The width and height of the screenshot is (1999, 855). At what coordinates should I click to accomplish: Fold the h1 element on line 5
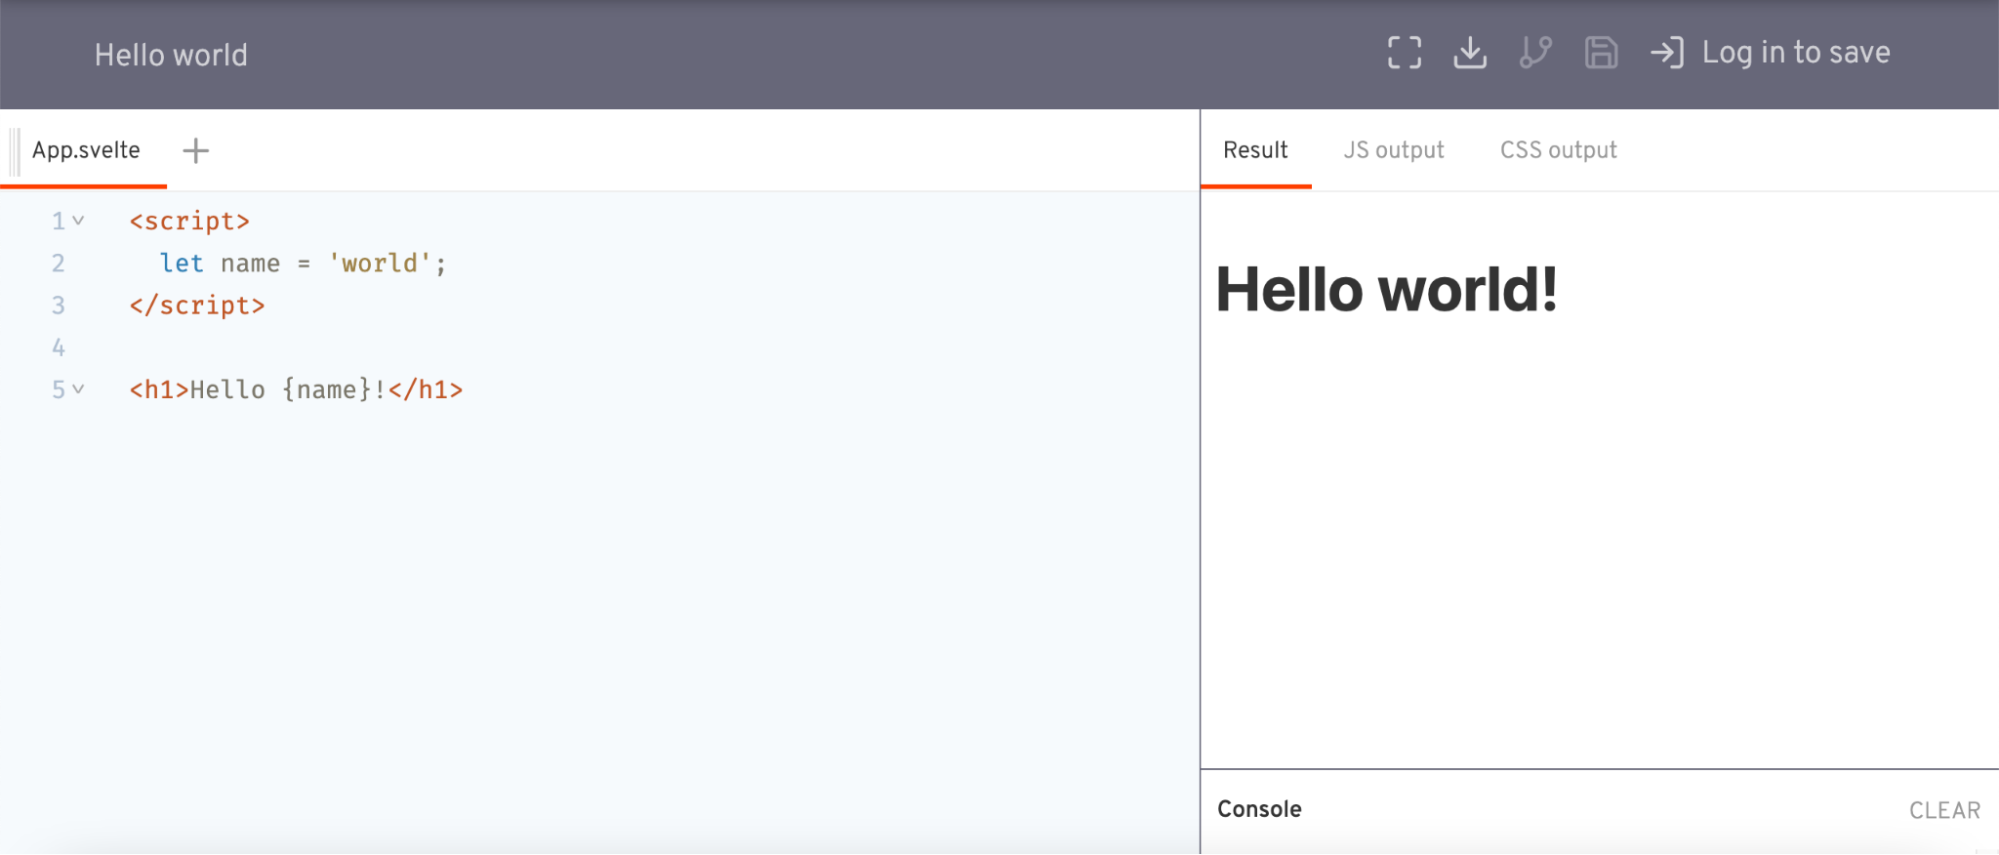click(x=78, y=389)
